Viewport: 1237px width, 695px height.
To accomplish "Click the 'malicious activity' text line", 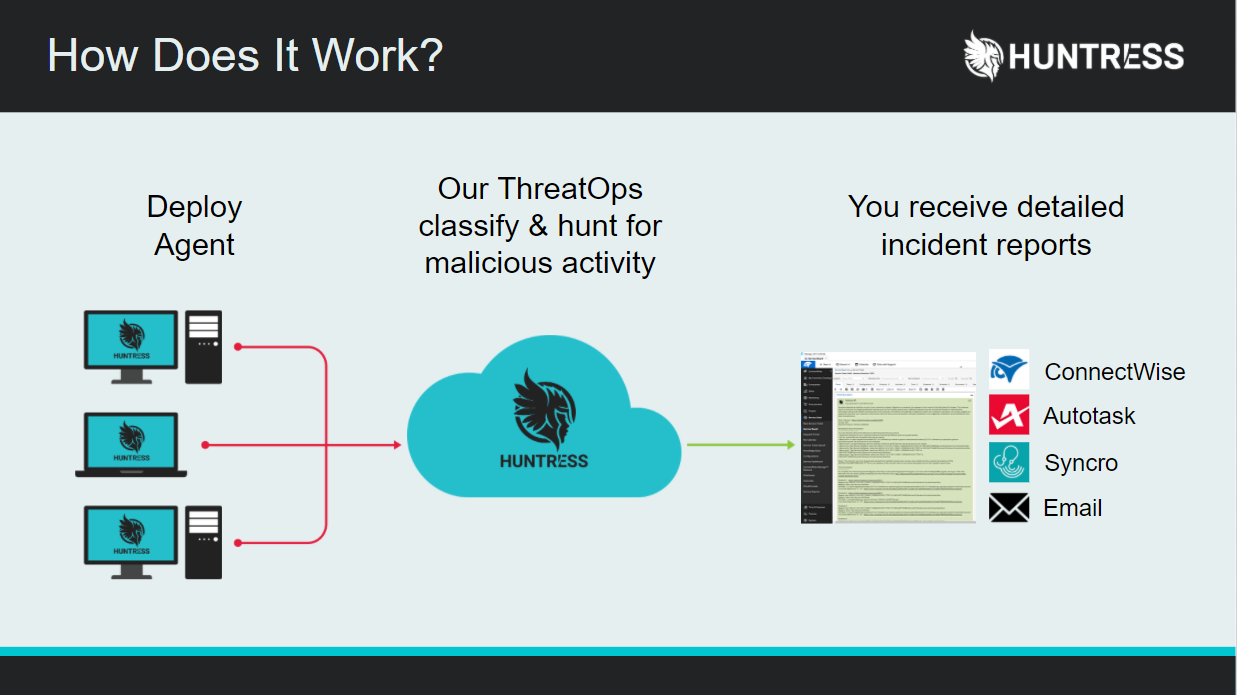I will 540,263.
